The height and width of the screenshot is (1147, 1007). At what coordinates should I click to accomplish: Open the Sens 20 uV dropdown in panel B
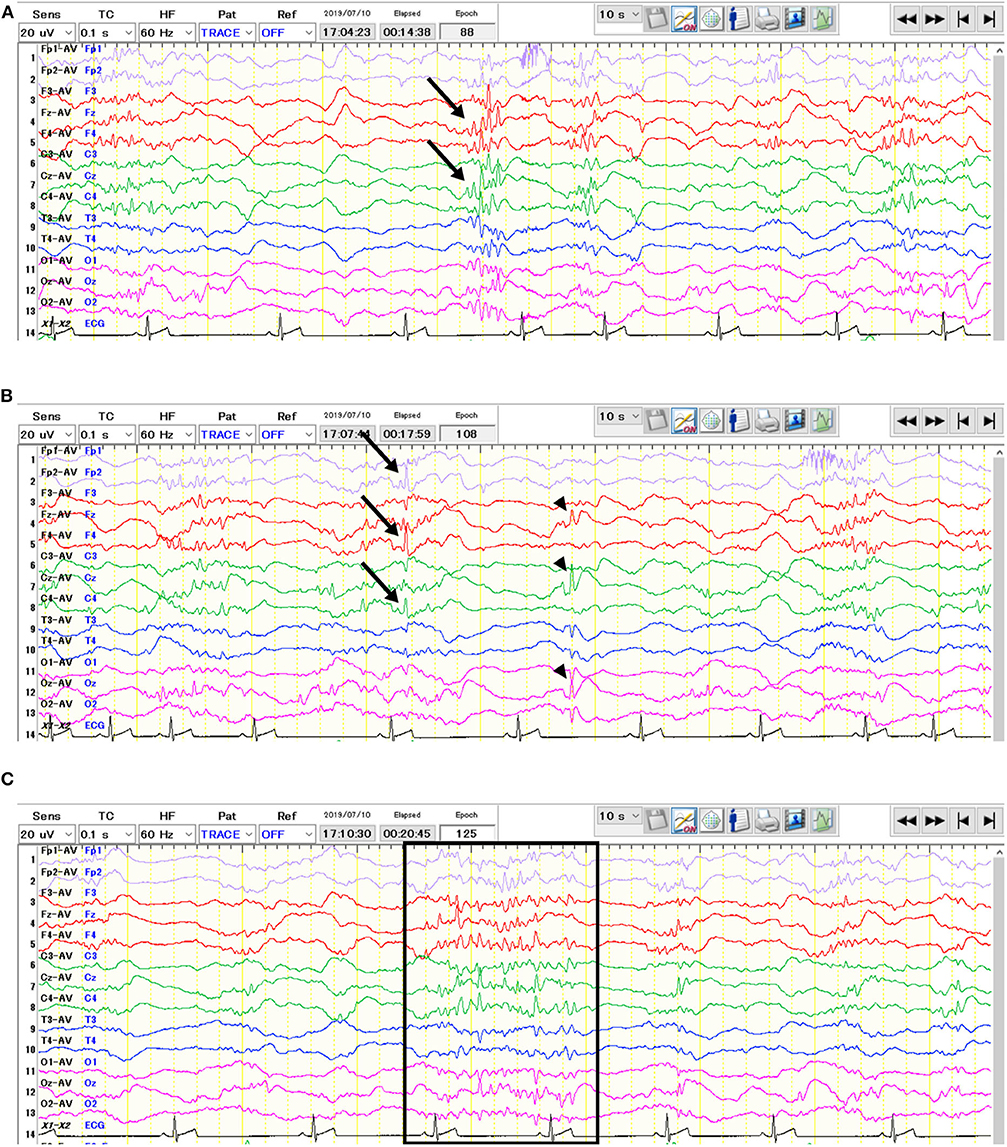tap(47, 435)
